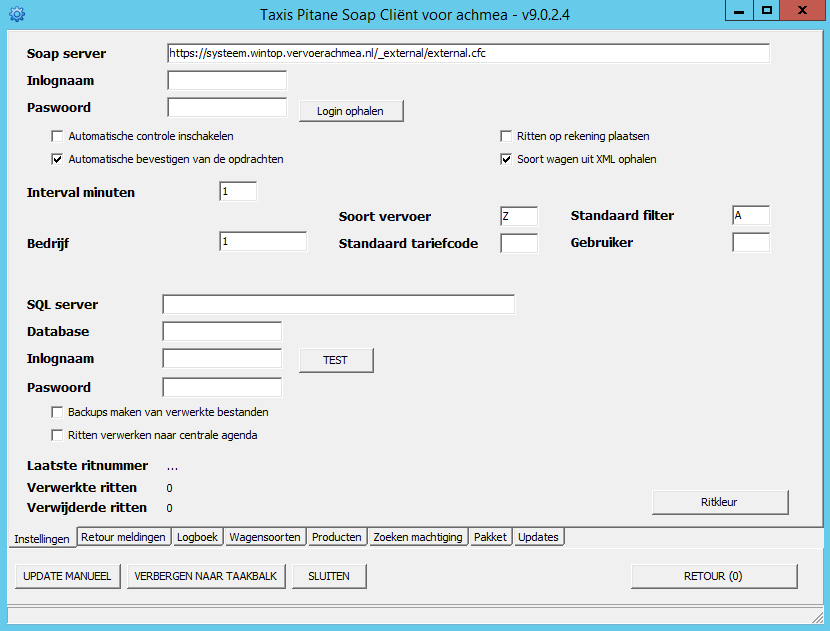This screenshot has height=631, width=830.
Task: Click the SQL Paswoord field
Action: 222,387
